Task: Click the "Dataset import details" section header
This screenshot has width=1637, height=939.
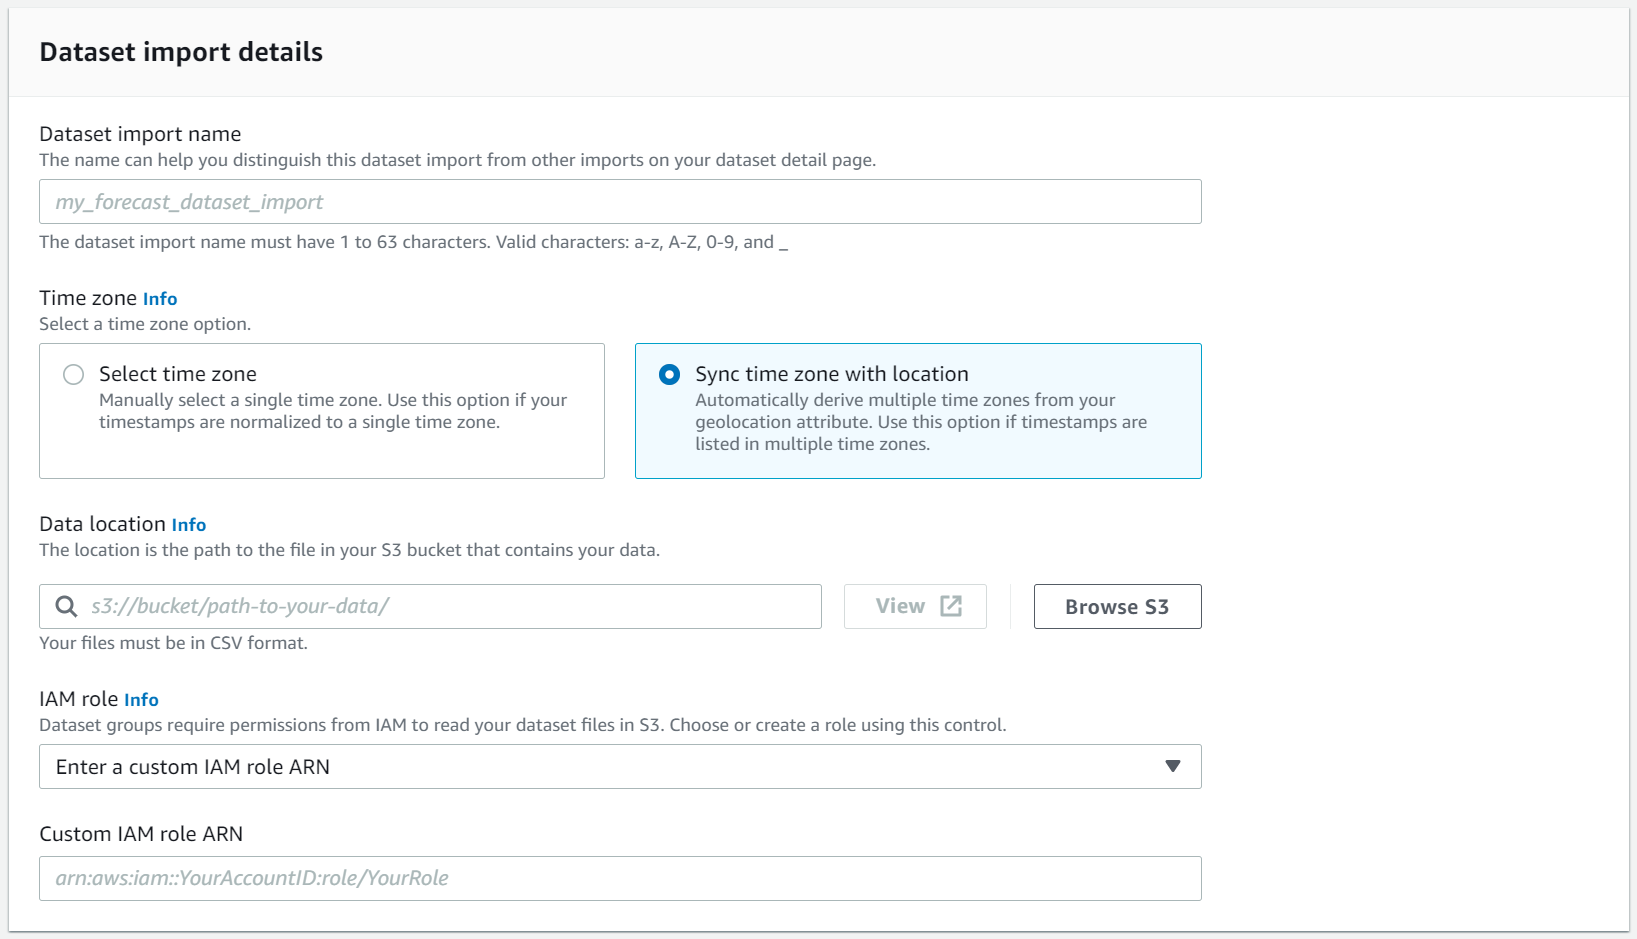Action: 180,51
